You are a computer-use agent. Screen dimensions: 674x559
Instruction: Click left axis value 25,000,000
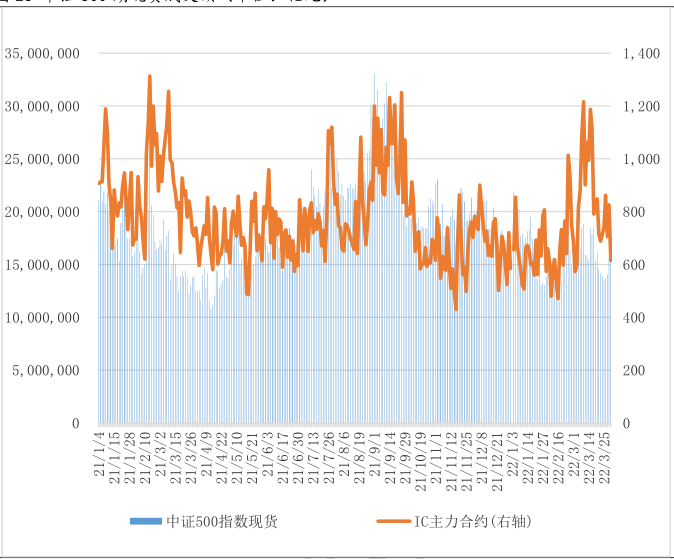click(x=42, y=160)
